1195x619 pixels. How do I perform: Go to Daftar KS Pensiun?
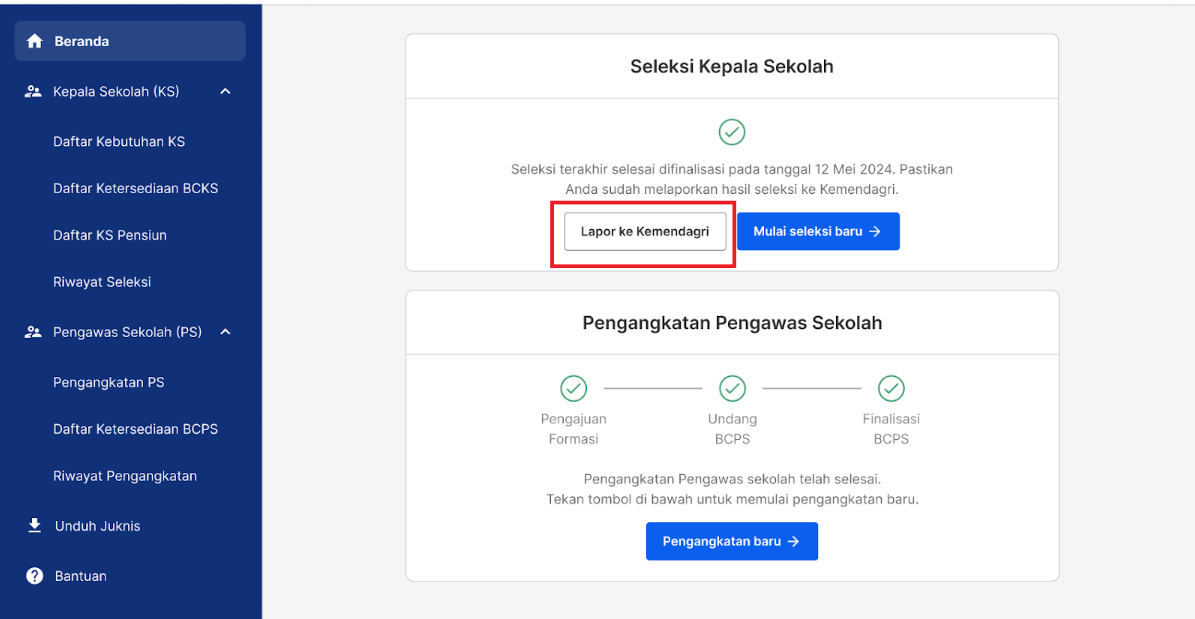point(110,236)
